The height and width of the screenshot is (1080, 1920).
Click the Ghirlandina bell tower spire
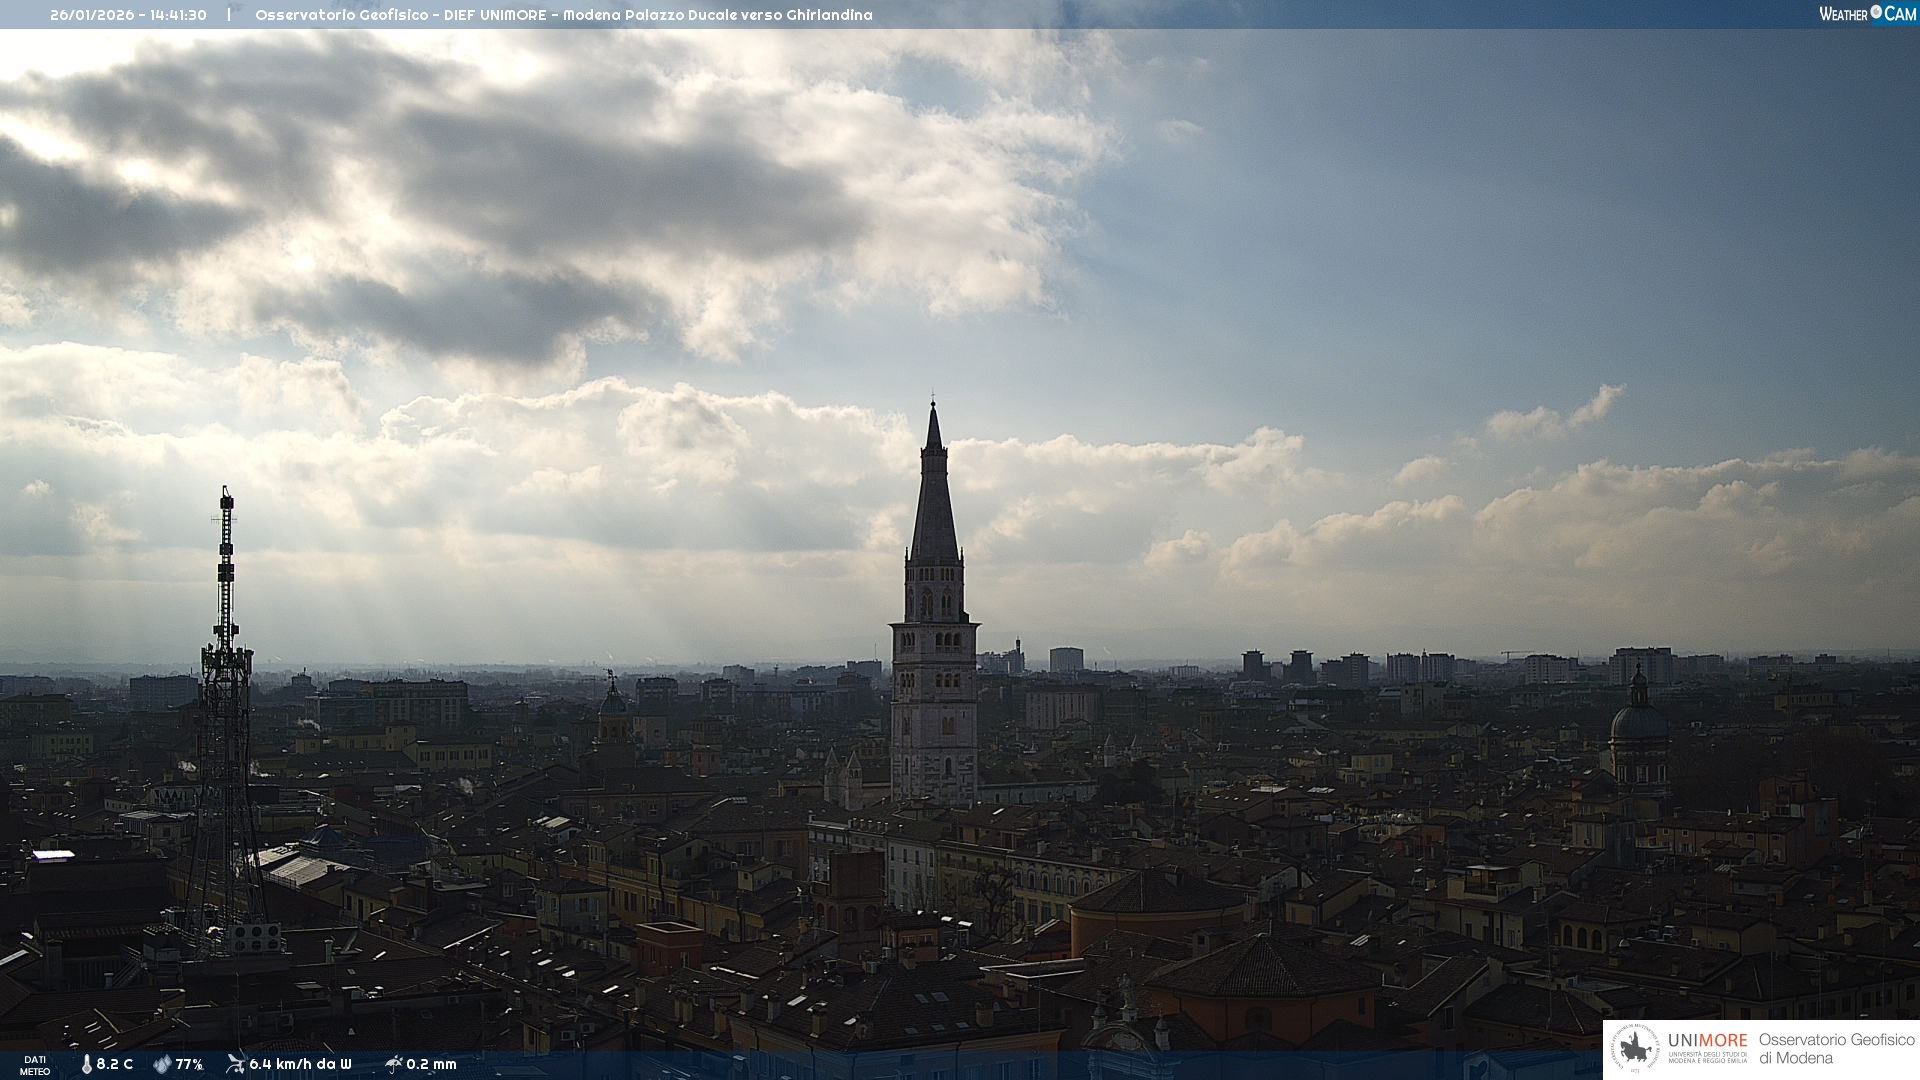(x=934, y=500)
